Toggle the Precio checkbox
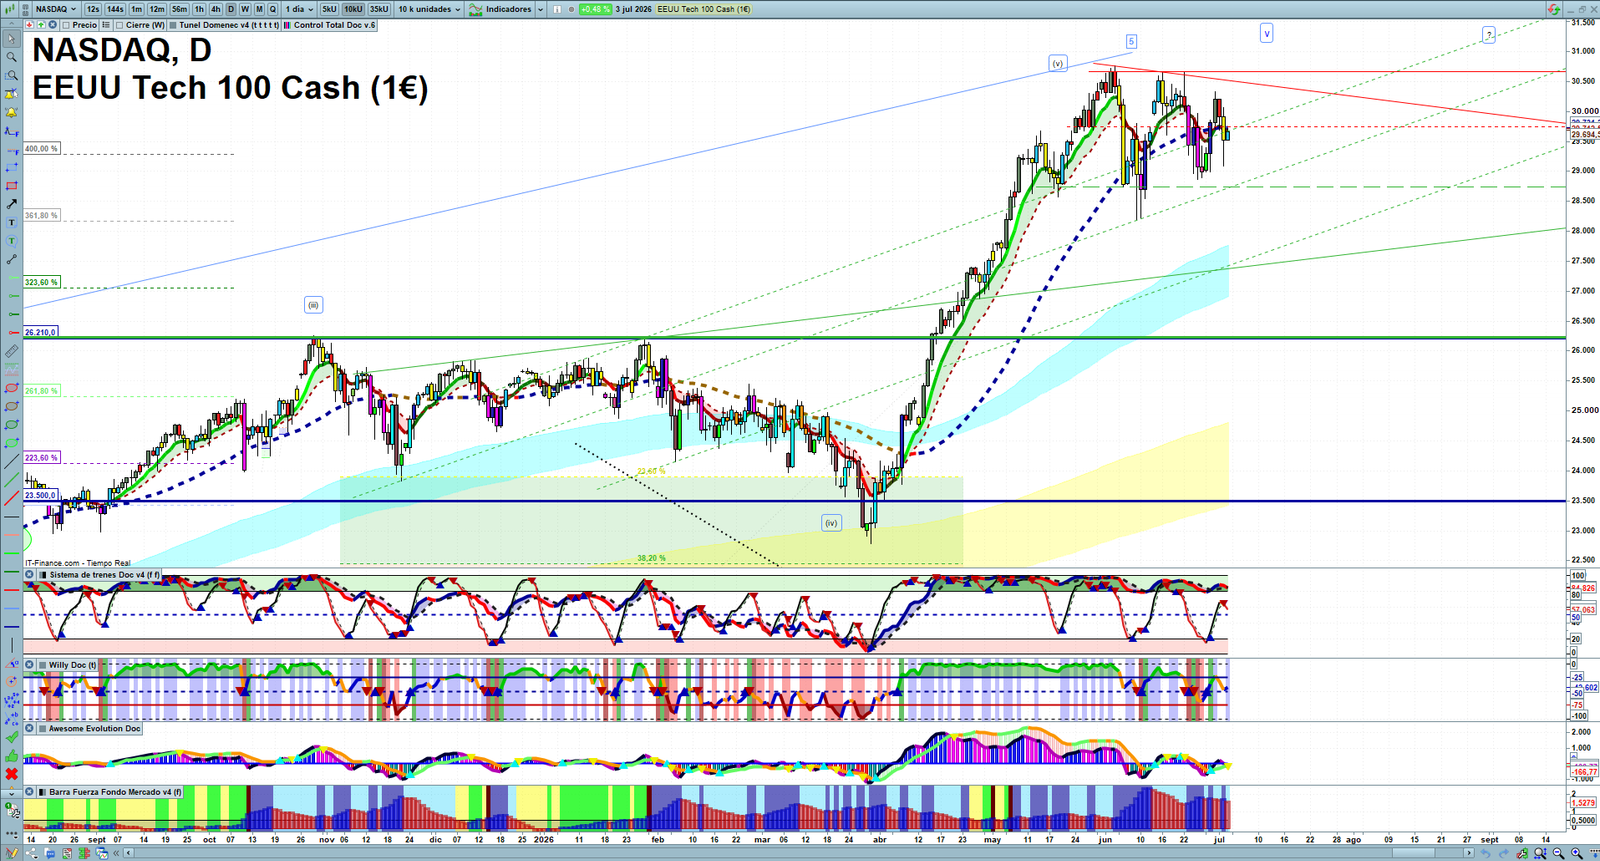The width and height of the screenshot is (1600, 861). point(65,25)
